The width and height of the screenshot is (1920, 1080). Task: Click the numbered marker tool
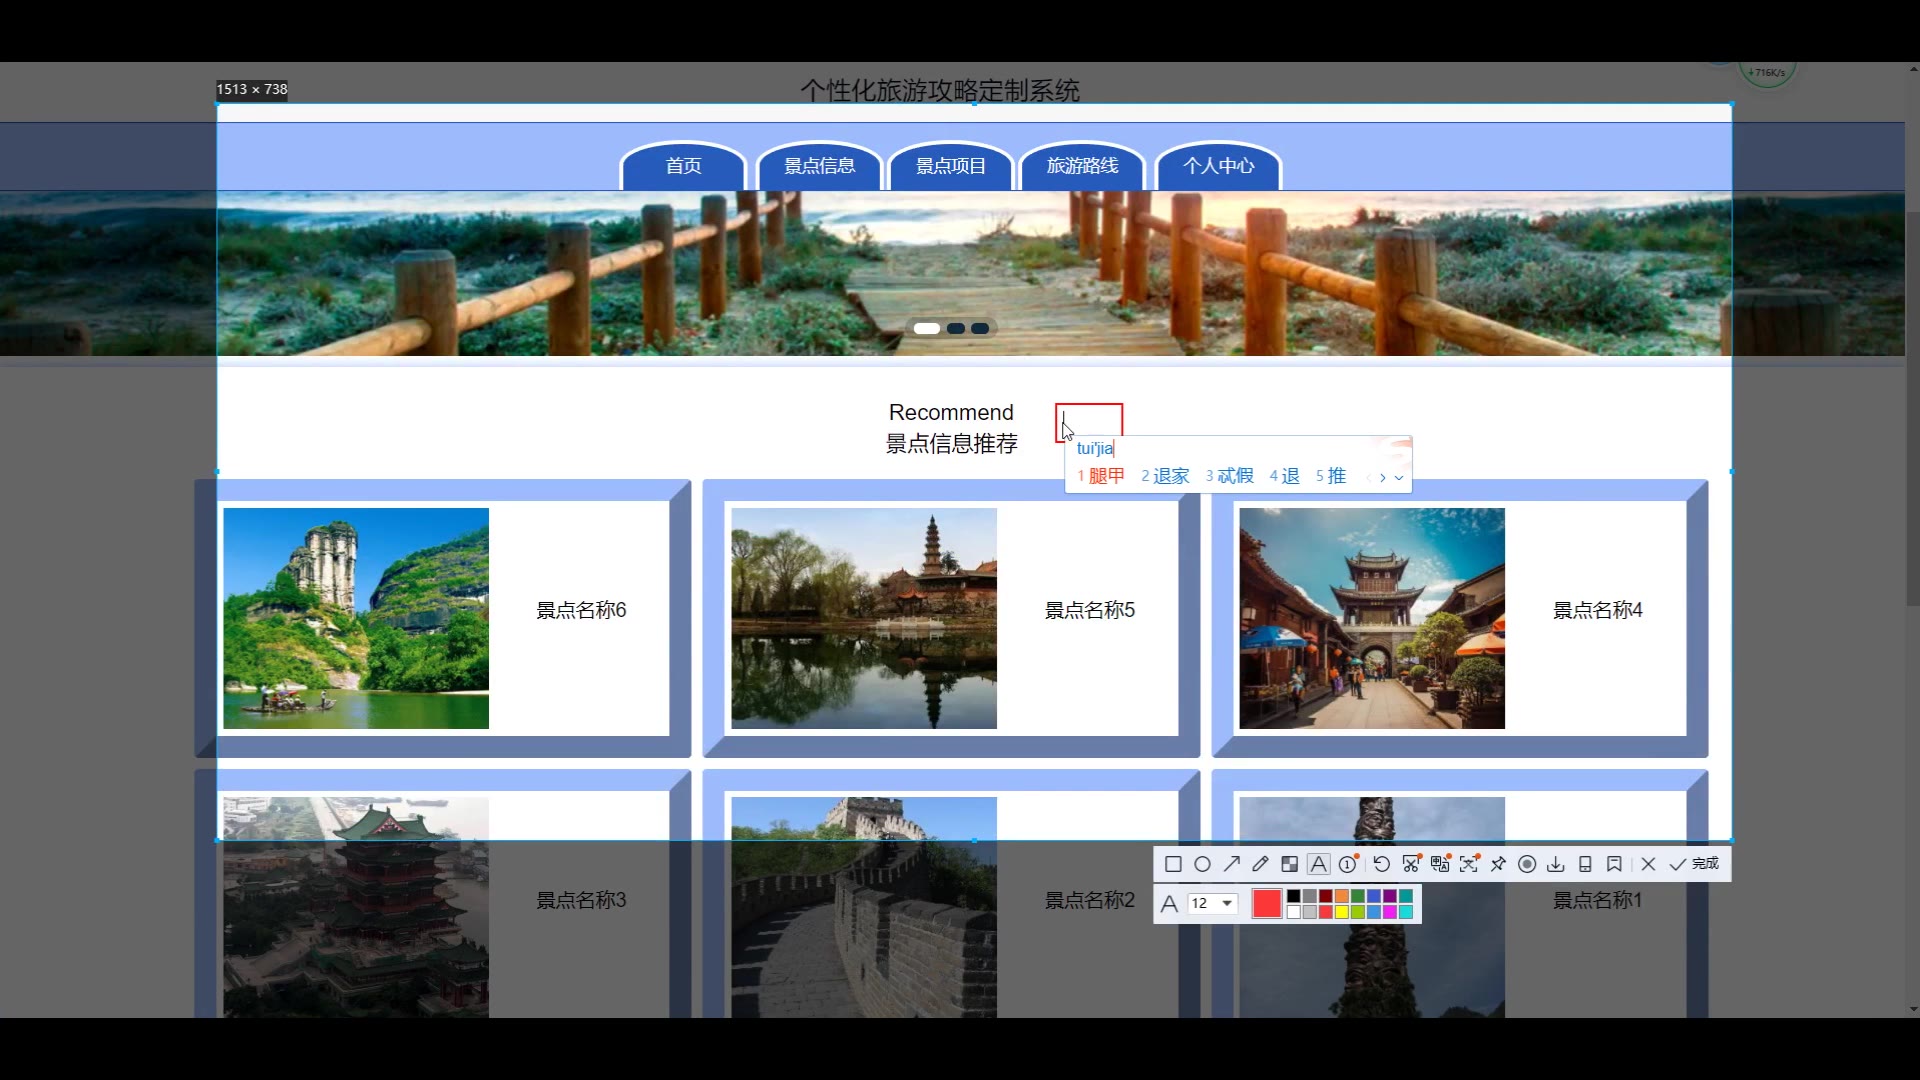tap(1348, 864)
